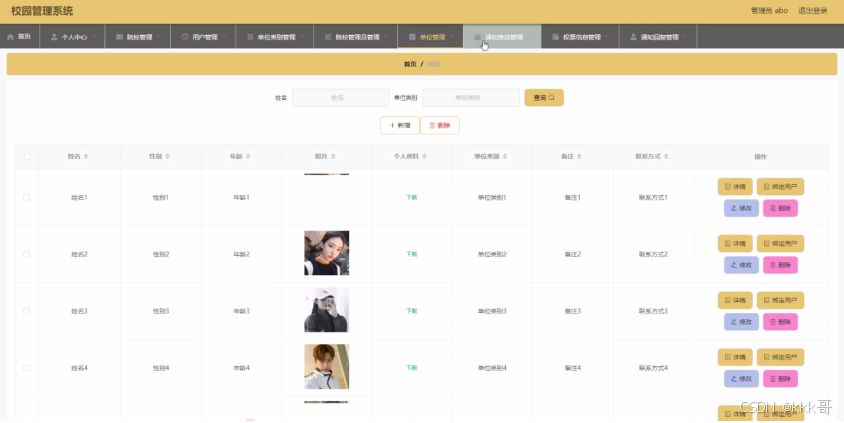The image size is (844, 423).
Task: Expand the 院校管理员管理 menu arrow
Action: (x=386, y=37)
